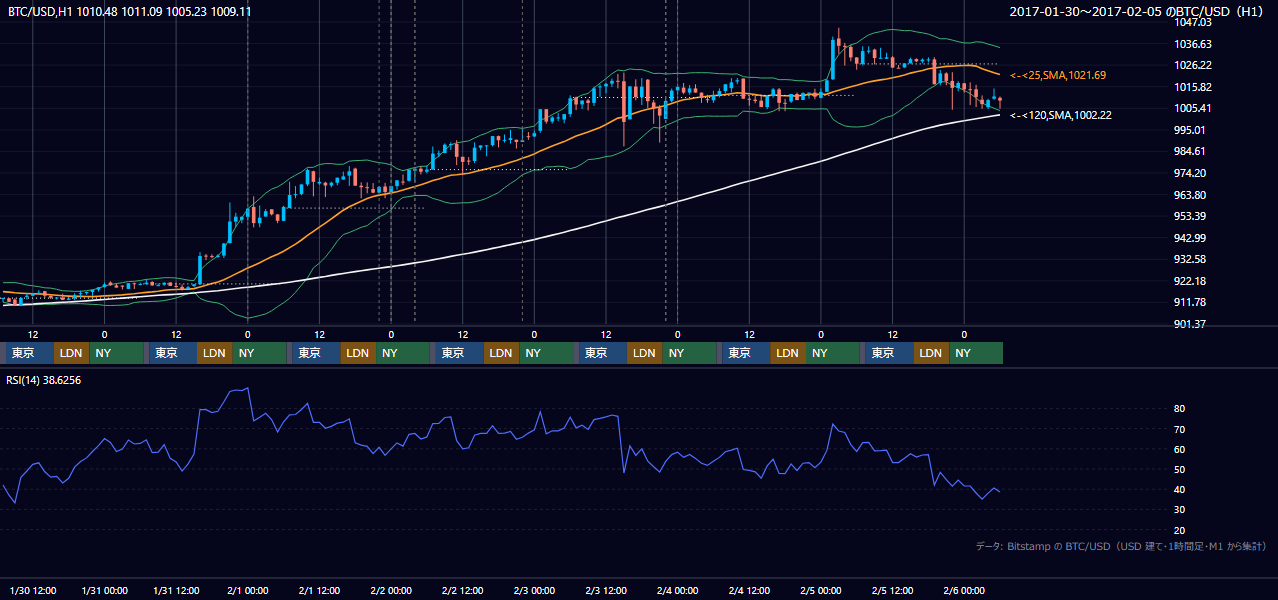Click the 2/2 00:00 date label
Screen dimensions: 1278x600
pos(391,591)
